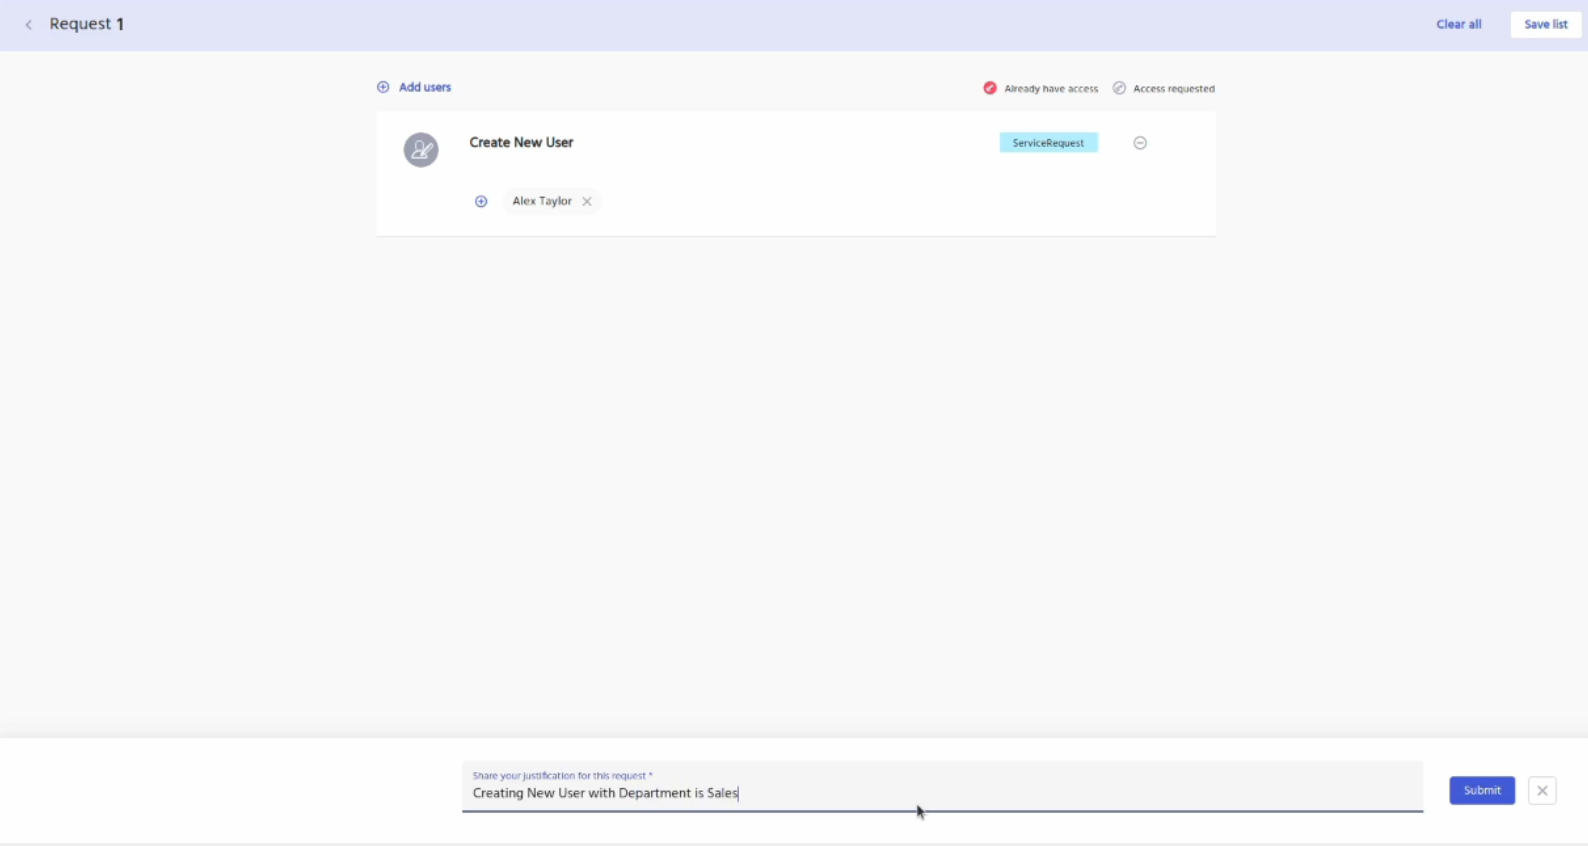Click the Clear all link
1588x846 pixels.
[x=1458, y=24]
